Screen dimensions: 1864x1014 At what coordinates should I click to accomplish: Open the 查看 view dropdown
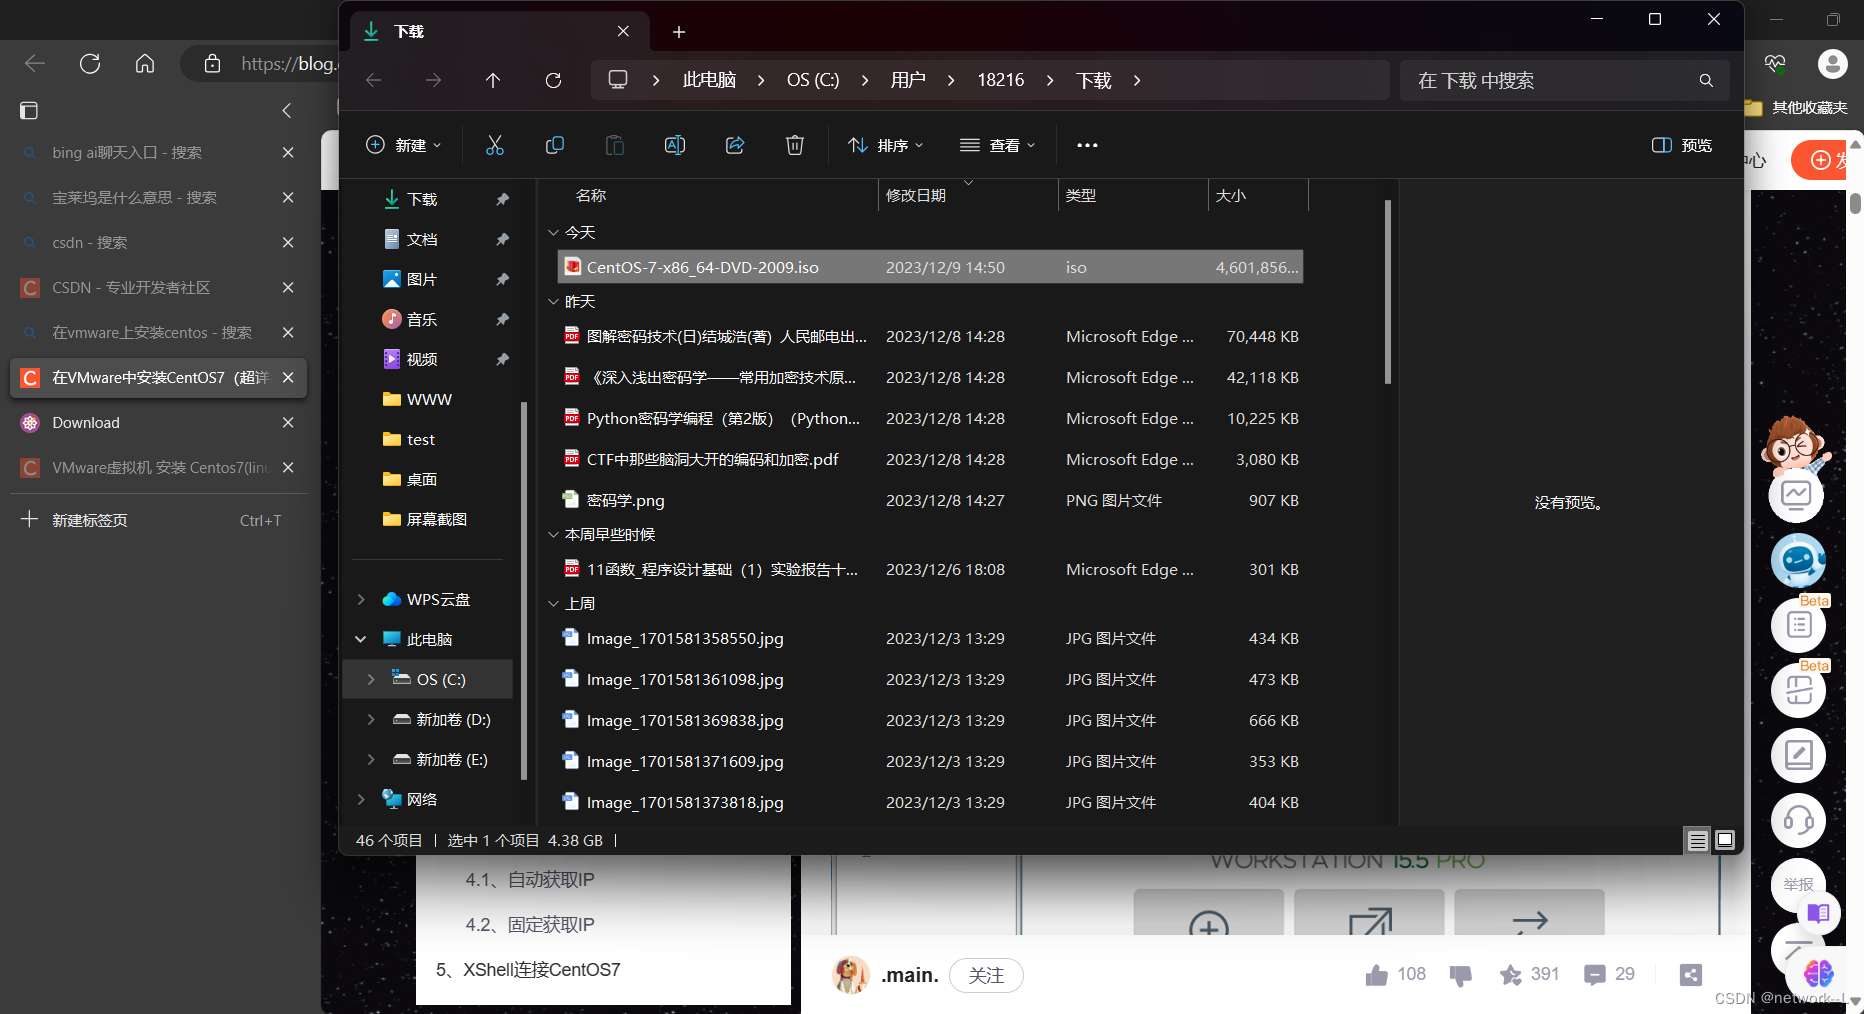point(997,145)
